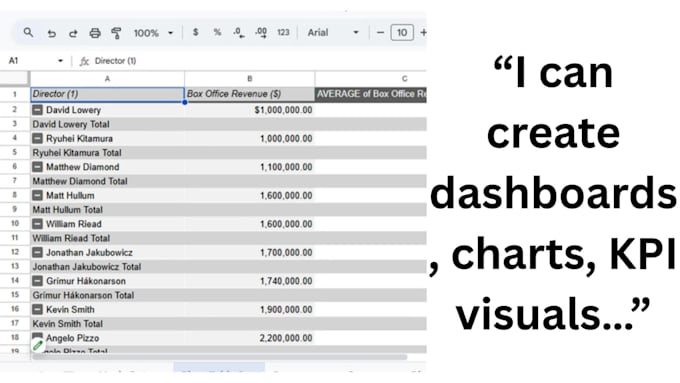Increase font size with plus button
Viewport: 680px width, 383px height.
pos(423,33)
